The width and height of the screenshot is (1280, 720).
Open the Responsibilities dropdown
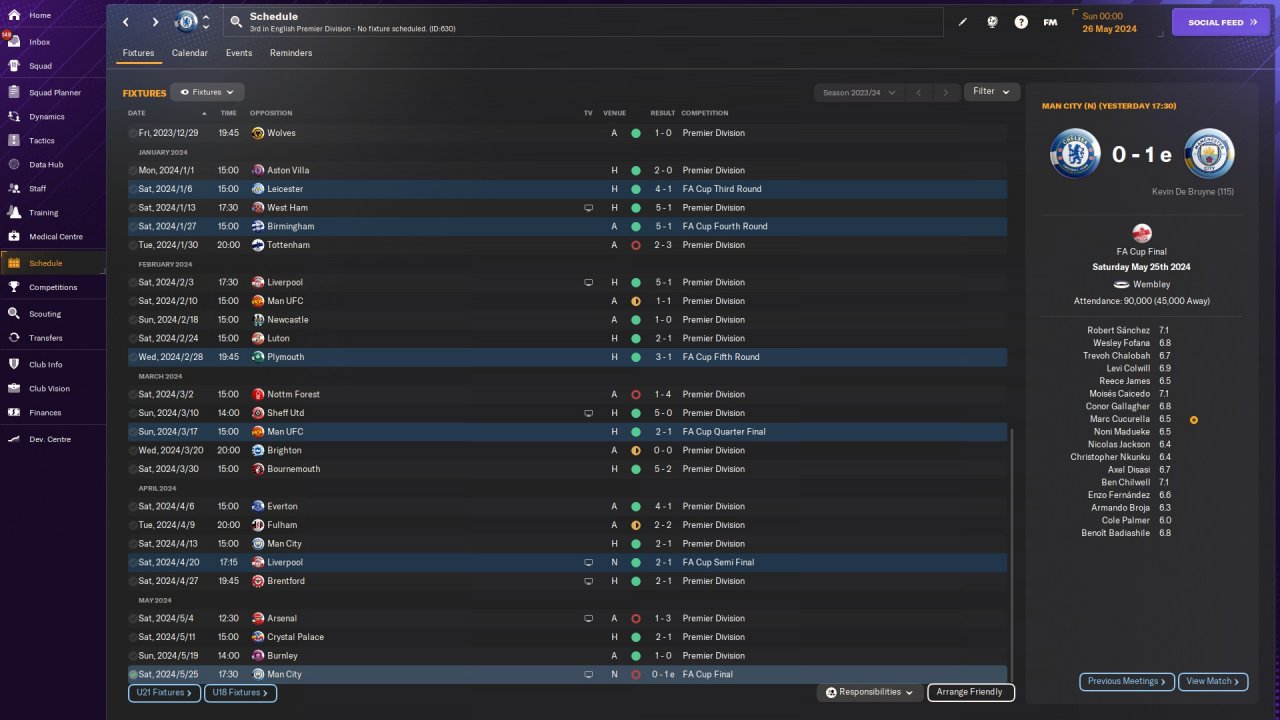[x=869, y=692]
